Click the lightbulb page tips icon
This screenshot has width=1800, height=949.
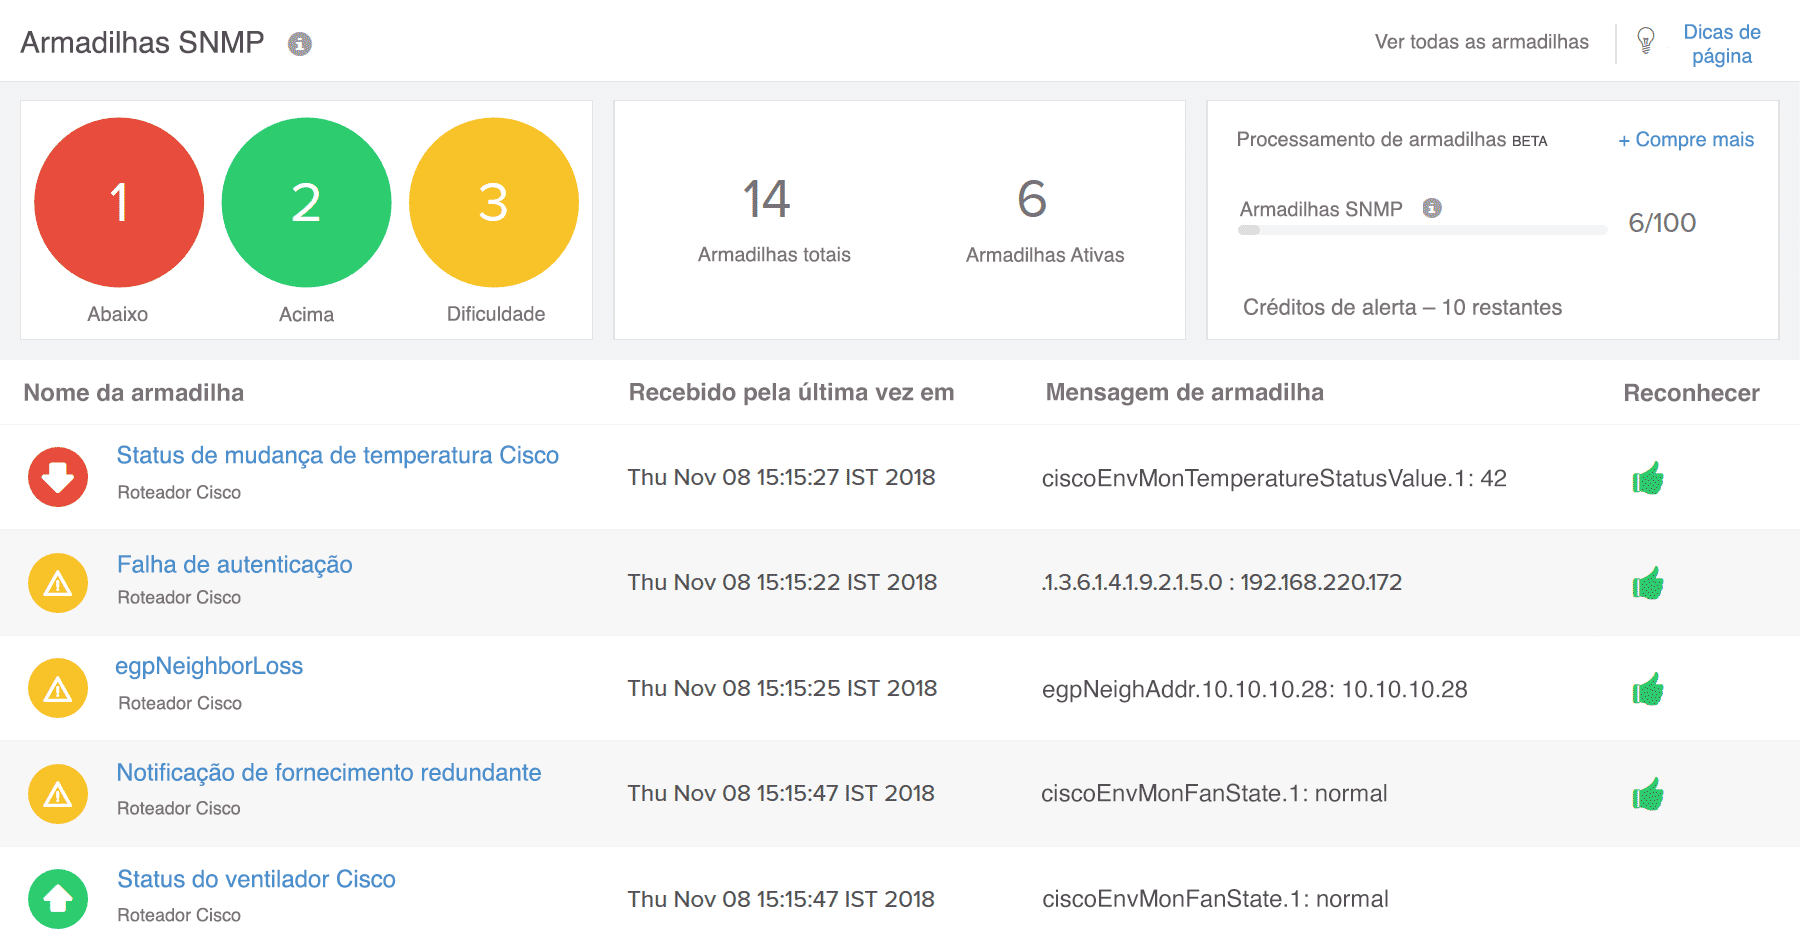coord(1645,41)
